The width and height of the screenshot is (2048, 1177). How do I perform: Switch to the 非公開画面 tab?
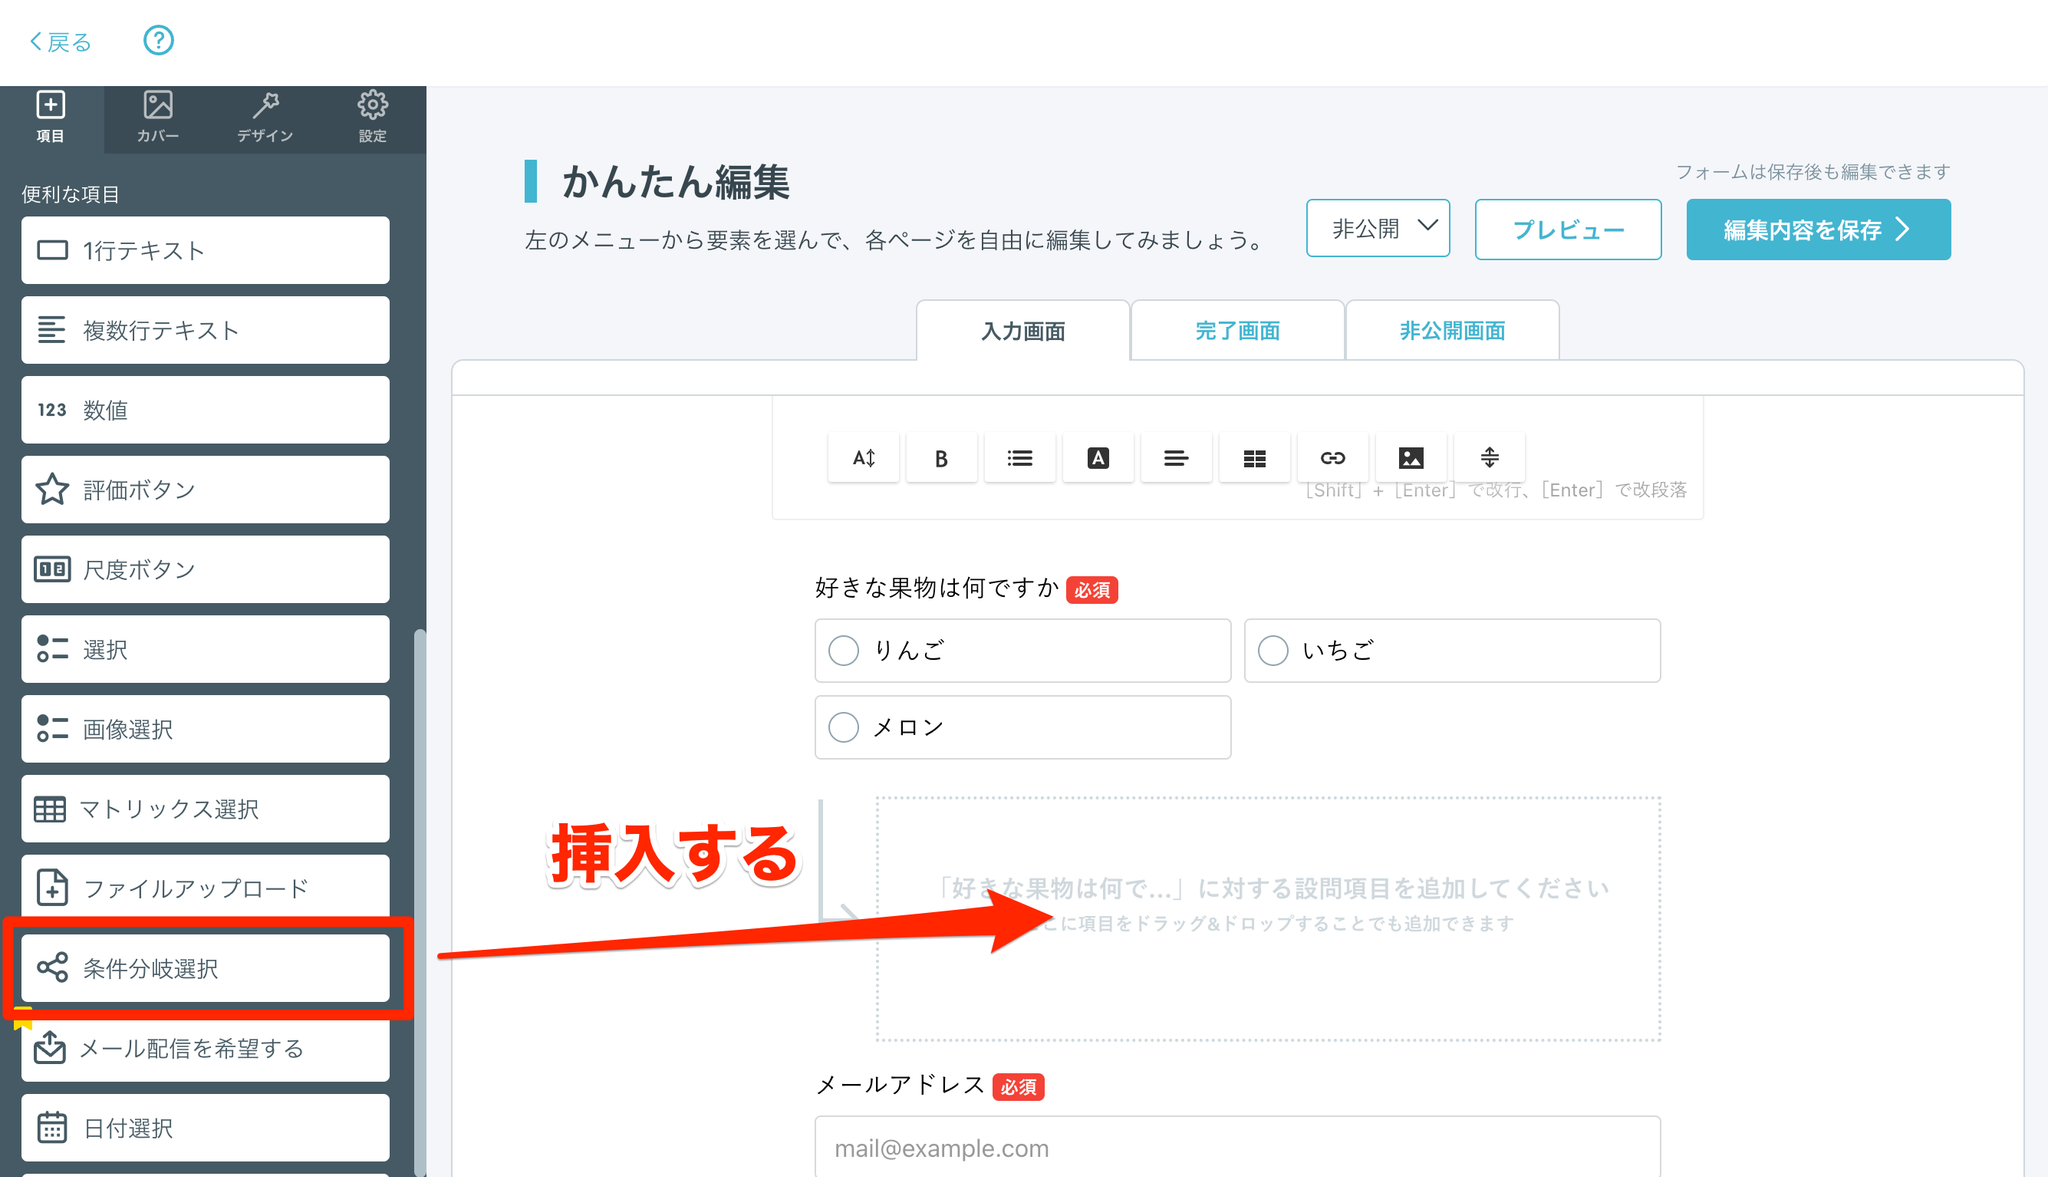[1452, 331]
